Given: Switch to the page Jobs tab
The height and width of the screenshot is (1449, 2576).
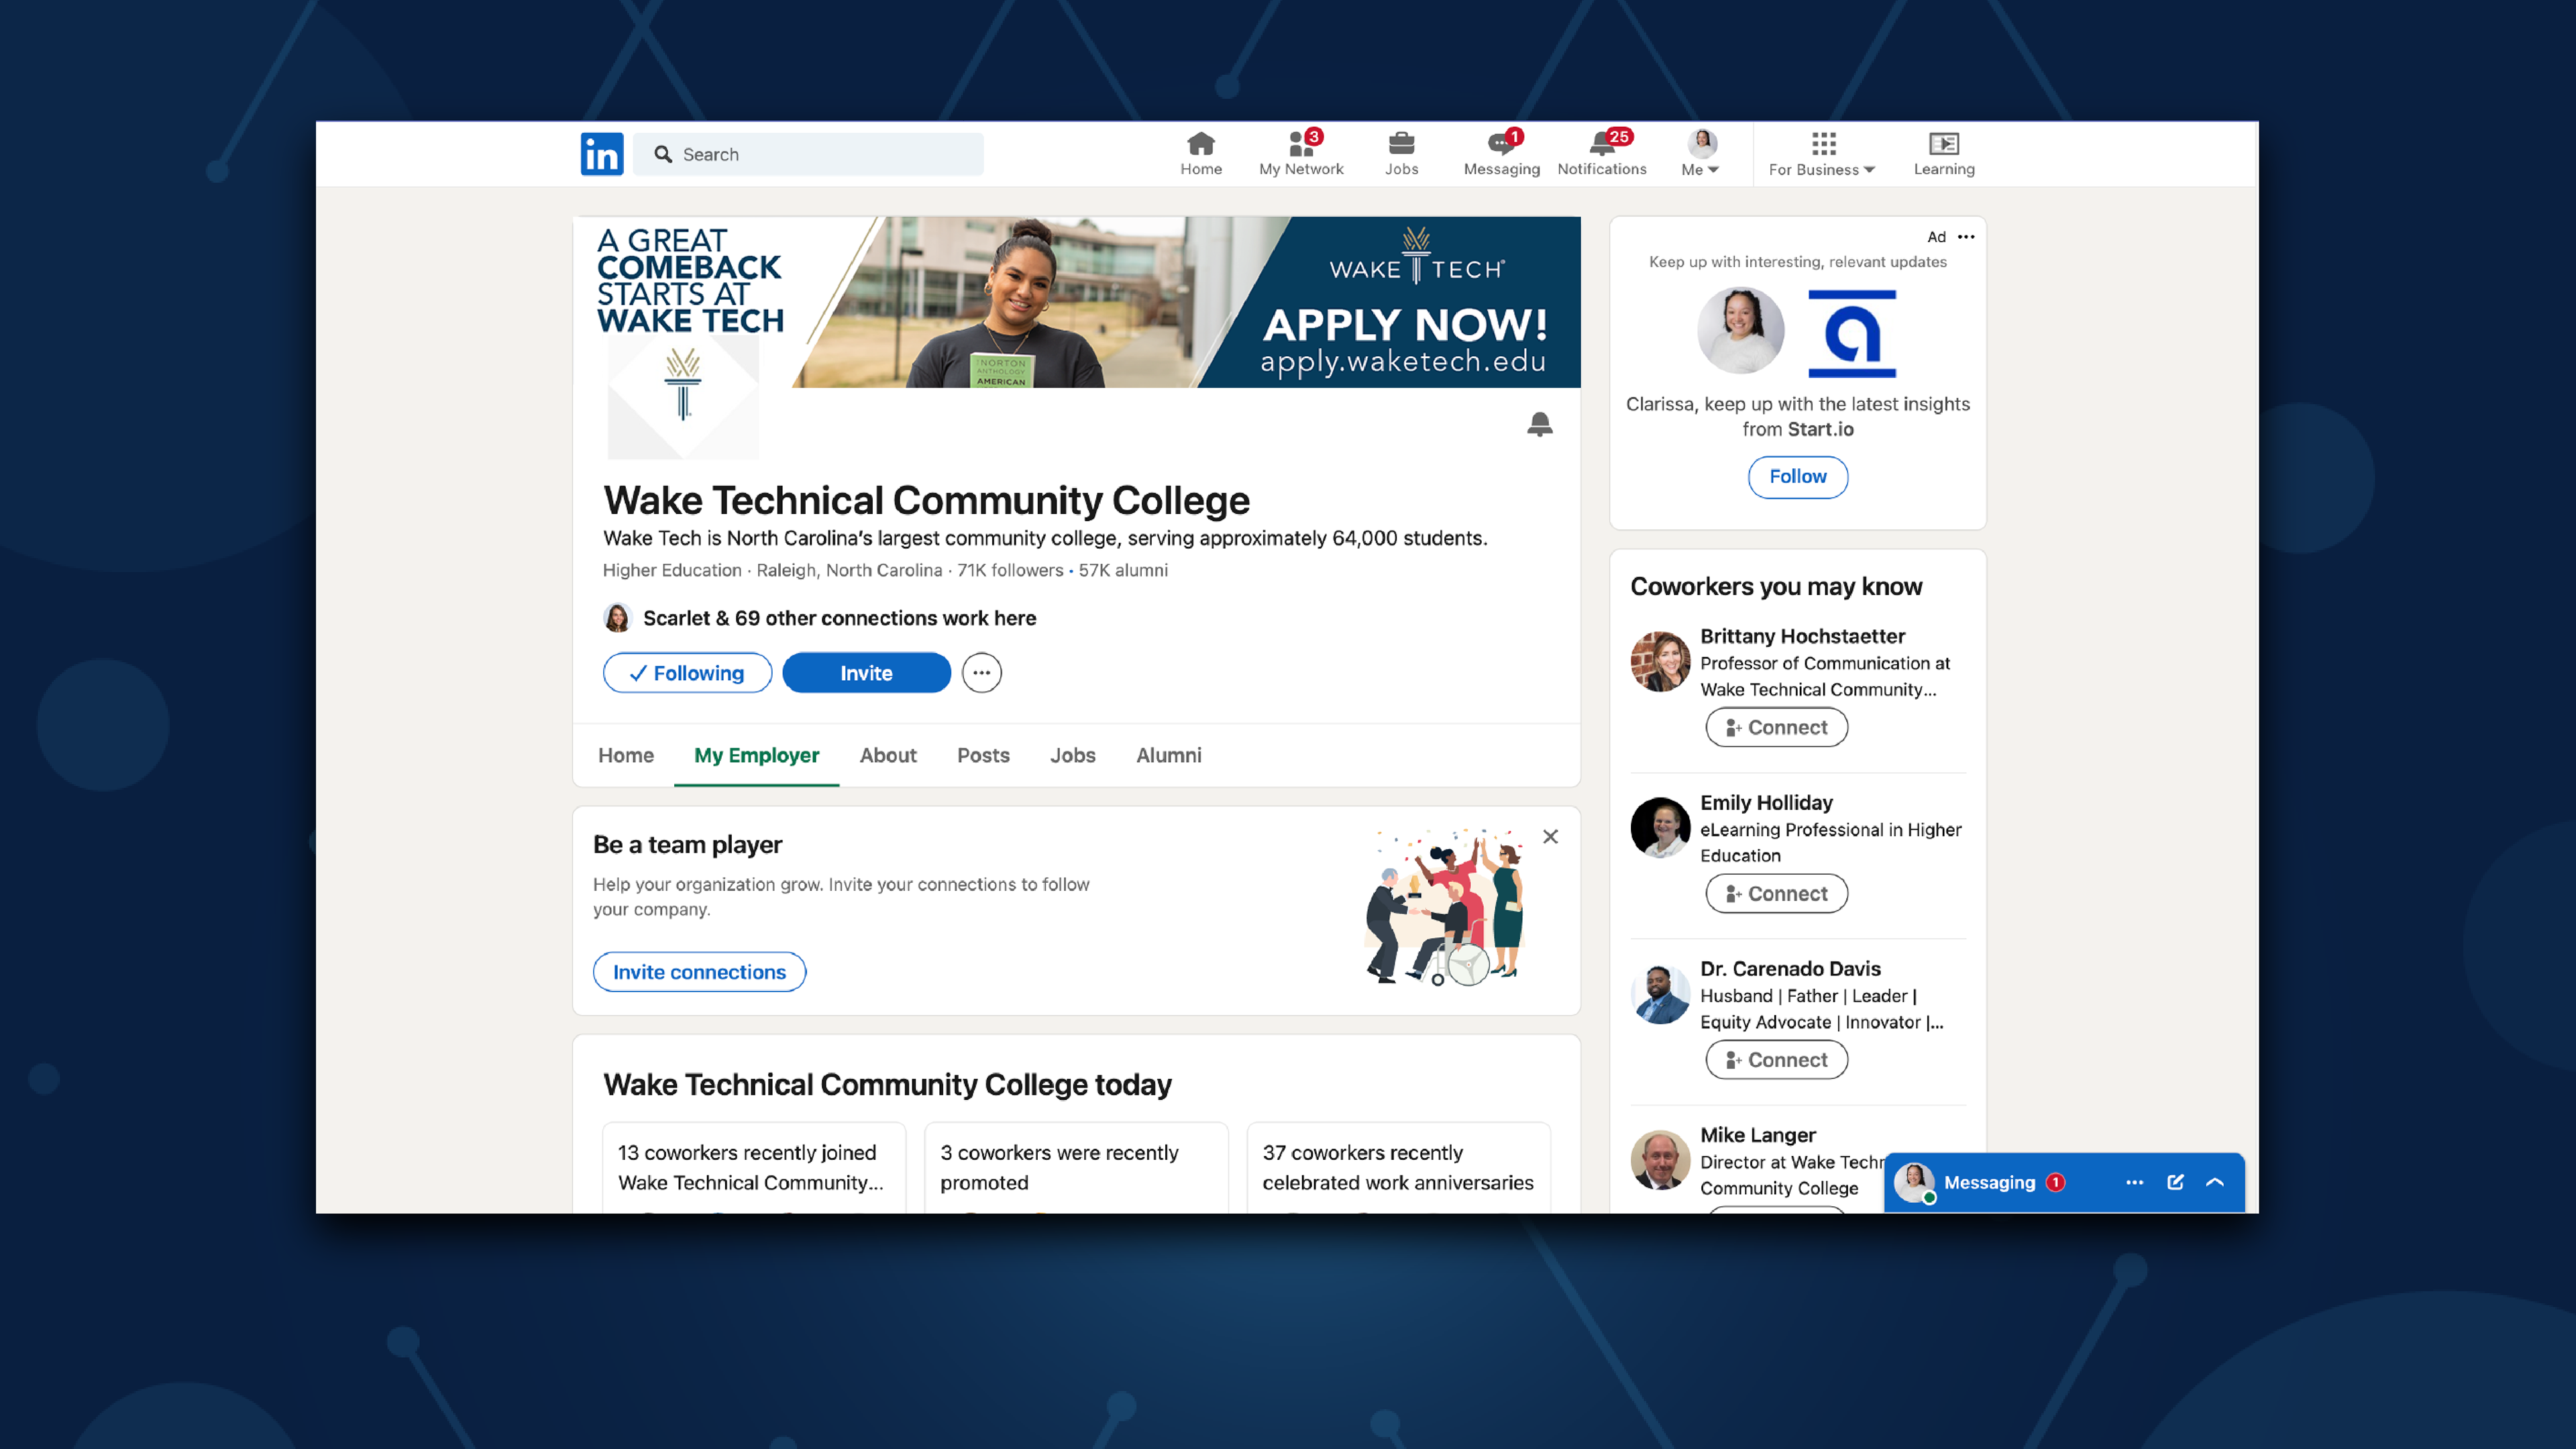Looking at the screenshot, I should coord(1072,755).
